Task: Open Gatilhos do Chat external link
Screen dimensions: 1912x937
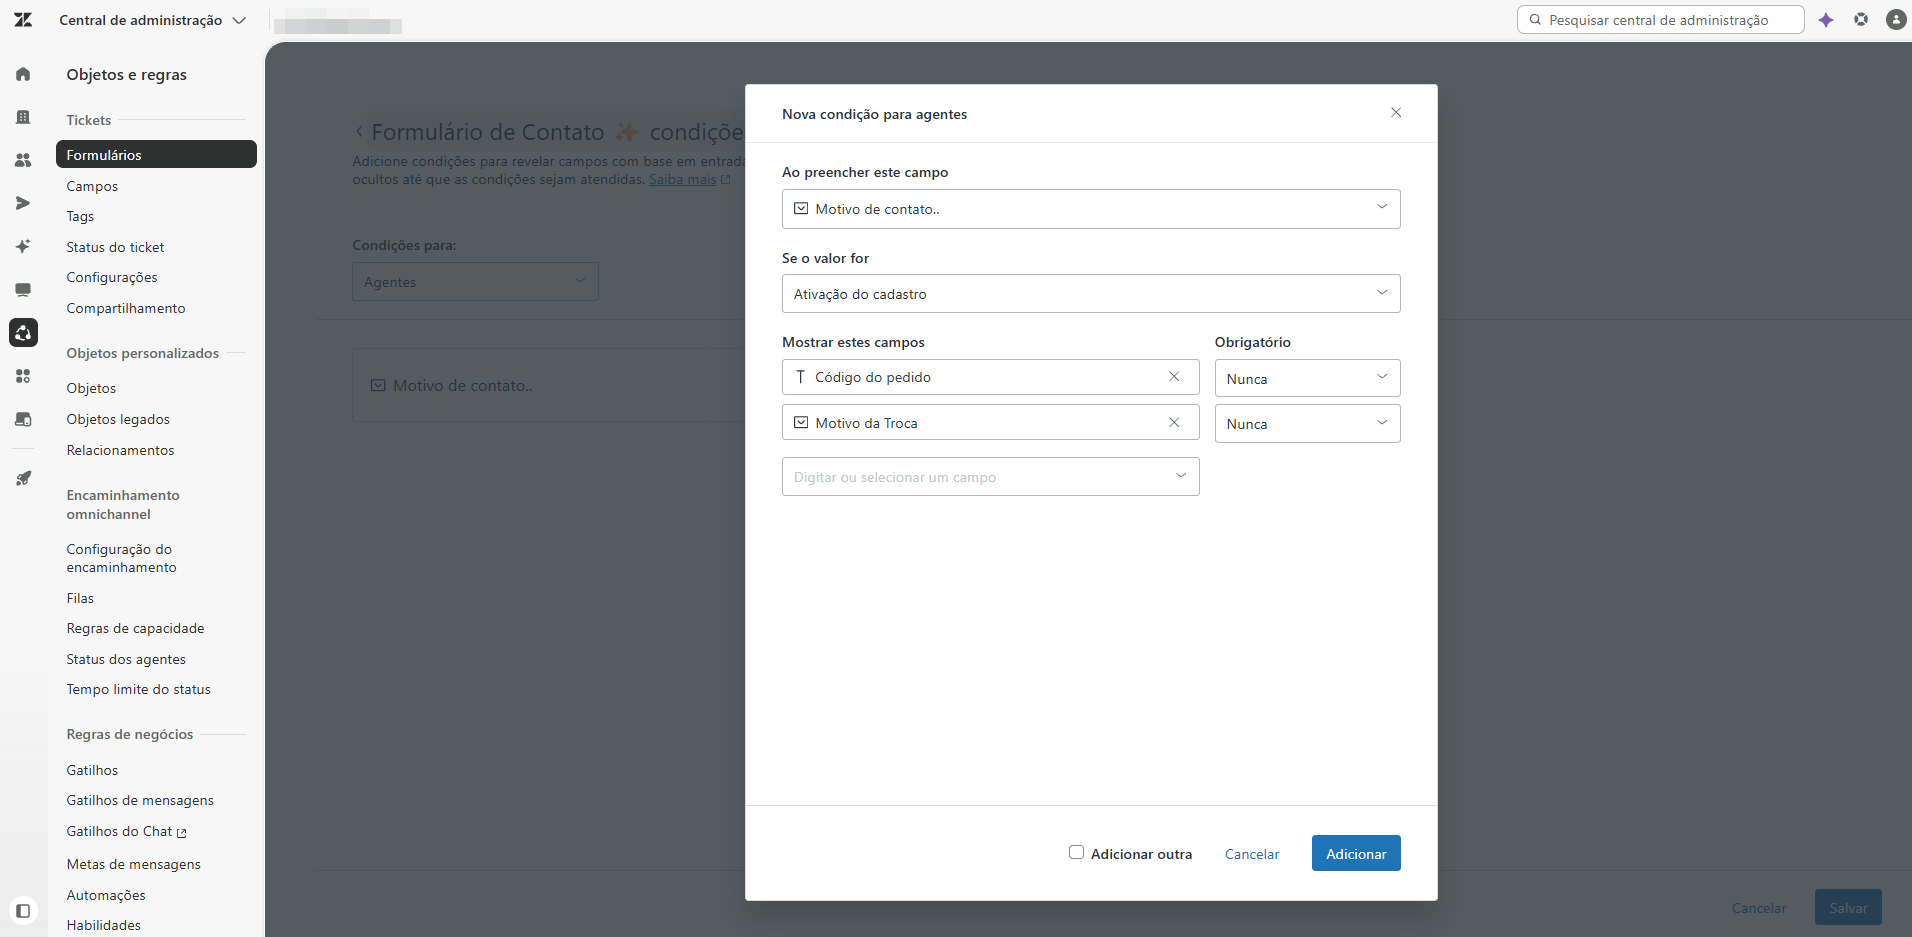Action: pyautogui.click(x=126, y=831)
